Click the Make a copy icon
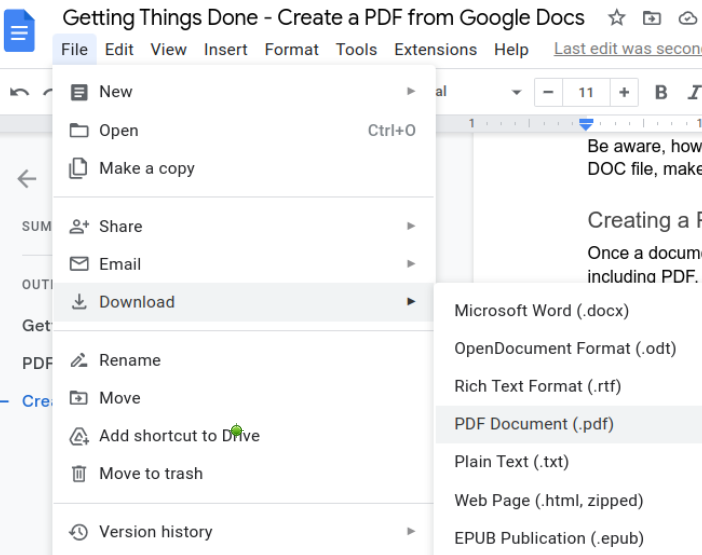Screen dimensions: 702x555 pyautogui.click(x=78, y=168)
